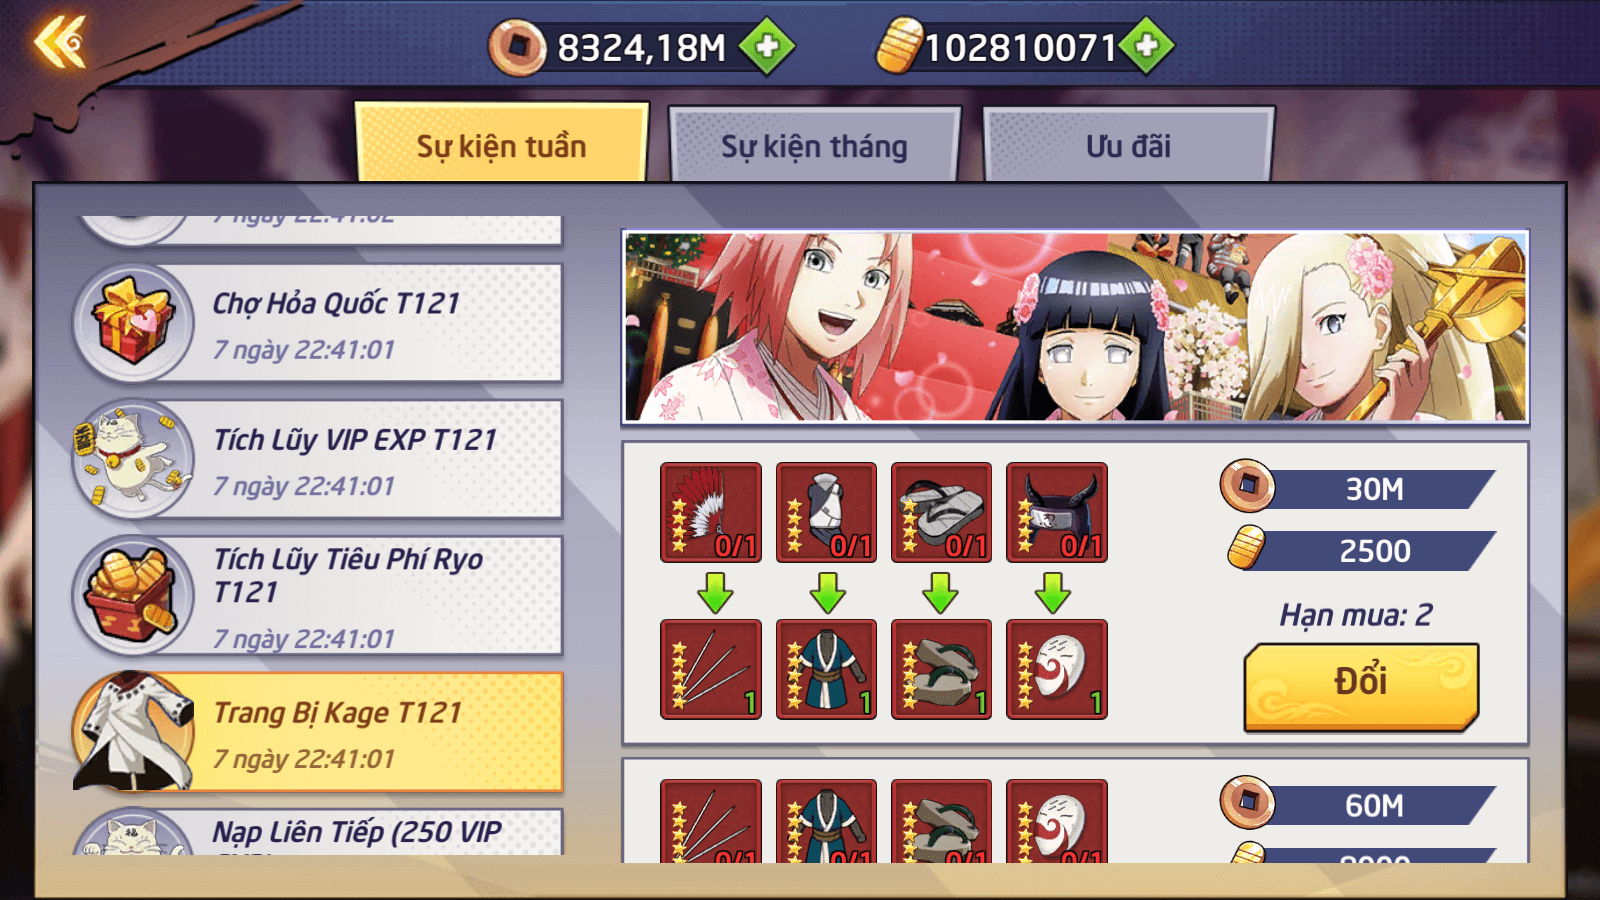Add gold with green plus beside 102810071

click(x=1147, y=46)
